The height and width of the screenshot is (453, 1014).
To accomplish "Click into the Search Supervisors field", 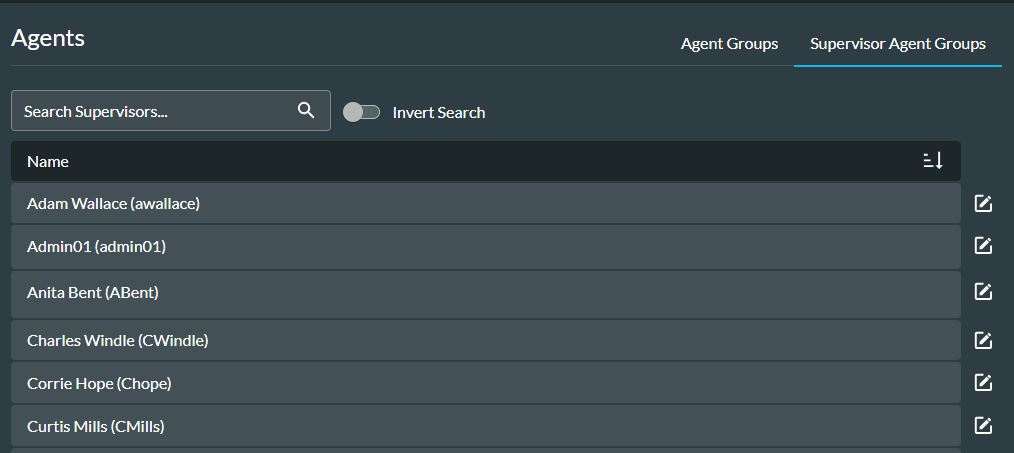I will click(x=150, y=111).
